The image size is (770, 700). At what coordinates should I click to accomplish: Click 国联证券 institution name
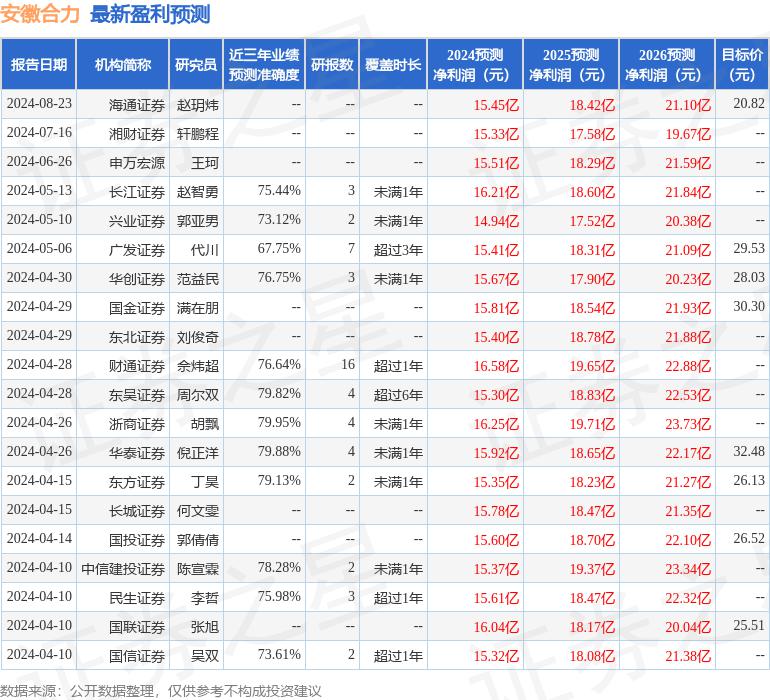(137, 627)
